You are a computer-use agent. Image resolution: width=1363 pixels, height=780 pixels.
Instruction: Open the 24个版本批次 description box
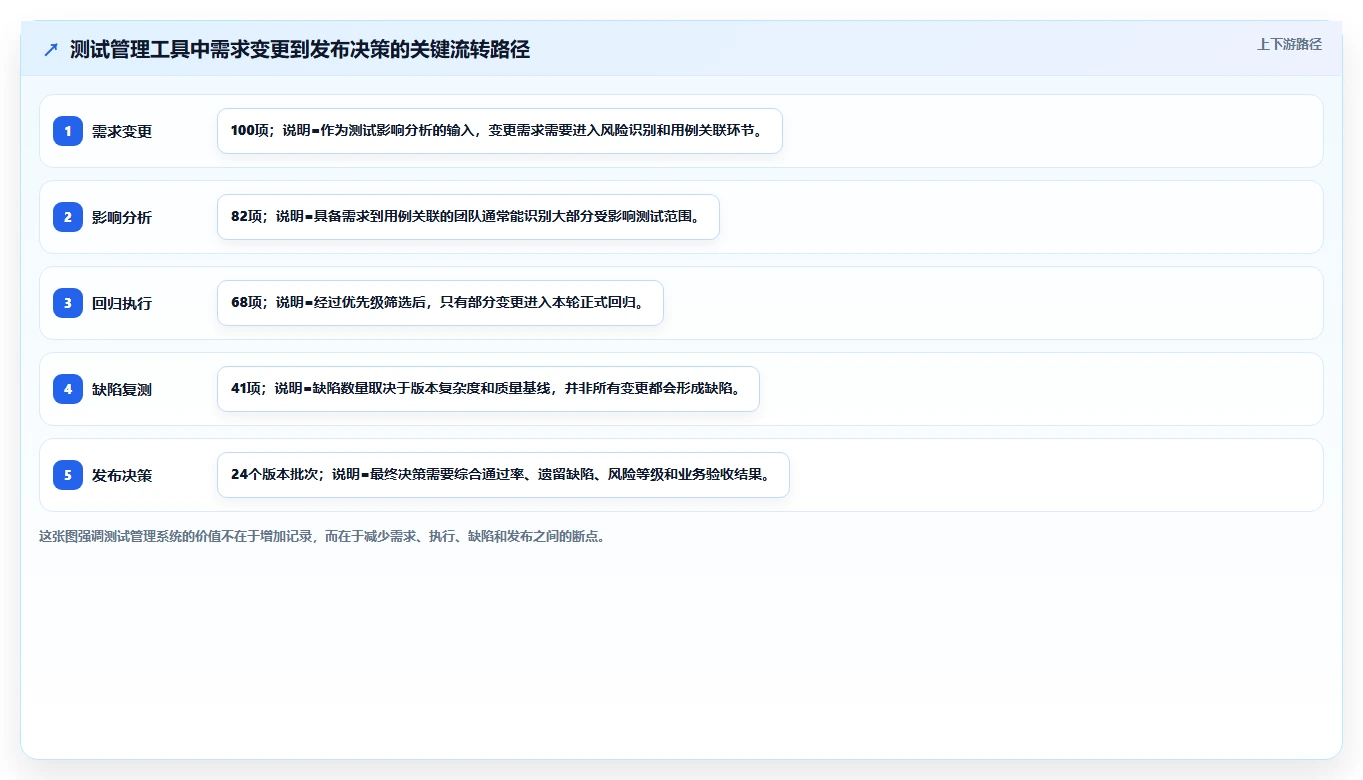pos(503,475)
